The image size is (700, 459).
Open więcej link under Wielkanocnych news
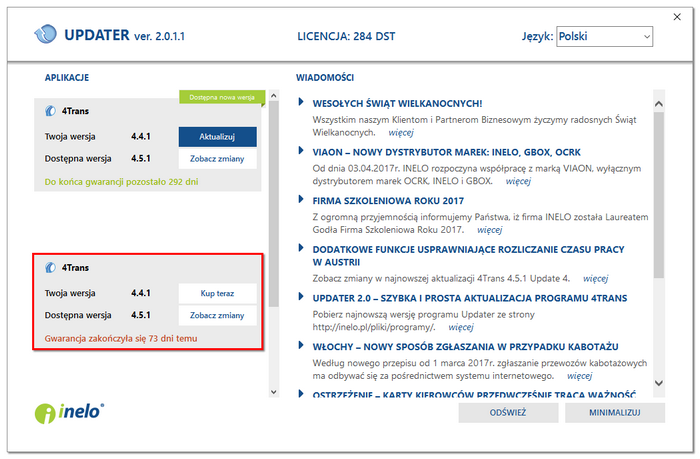pyautogui.click(x=401, y=133)
